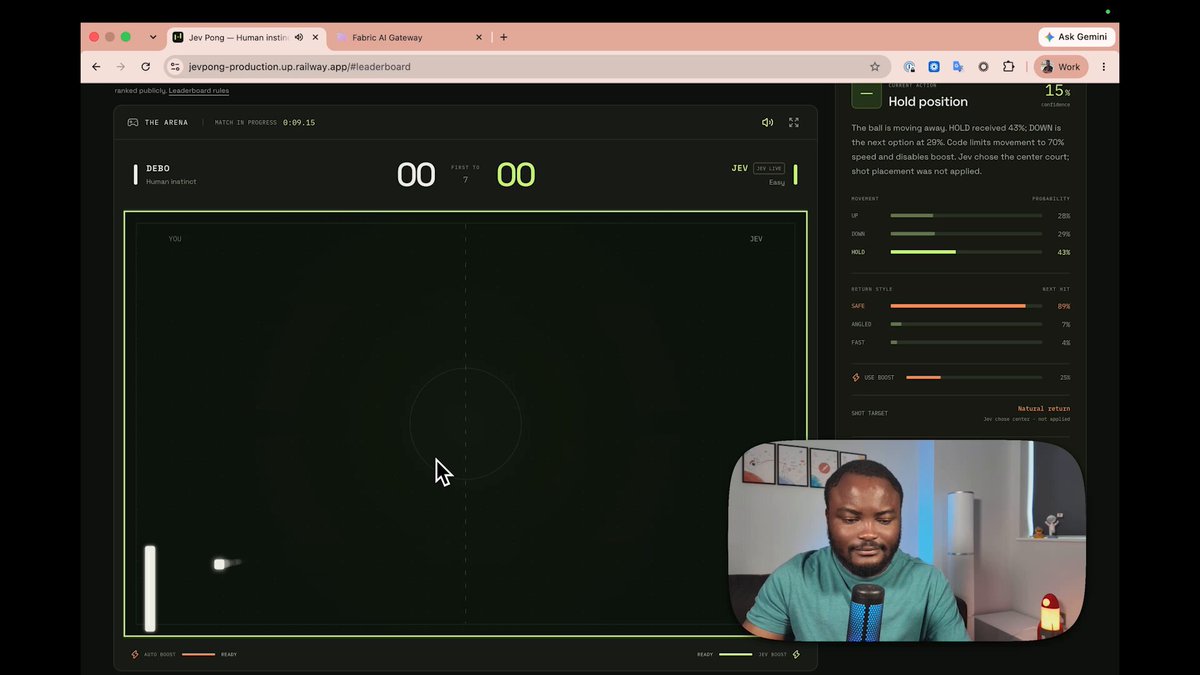
Task: Click the blue square extension icon
Action: (x=934, y=67)
